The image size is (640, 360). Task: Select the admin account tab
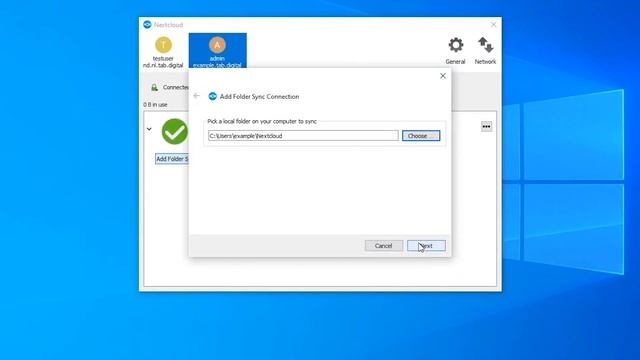[x=218, y=51]
